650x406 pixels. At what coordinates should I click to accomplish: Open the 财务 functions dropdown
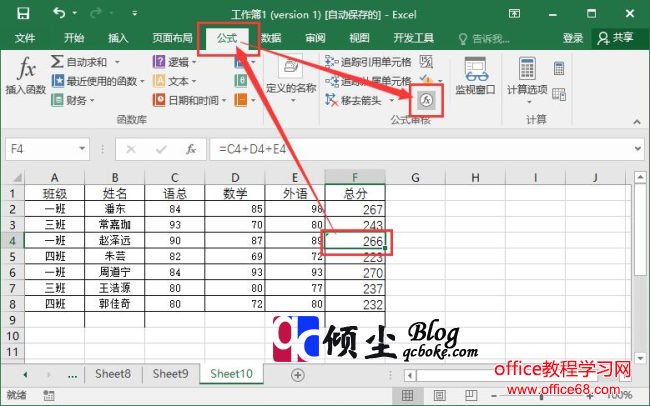pos(73,100)
